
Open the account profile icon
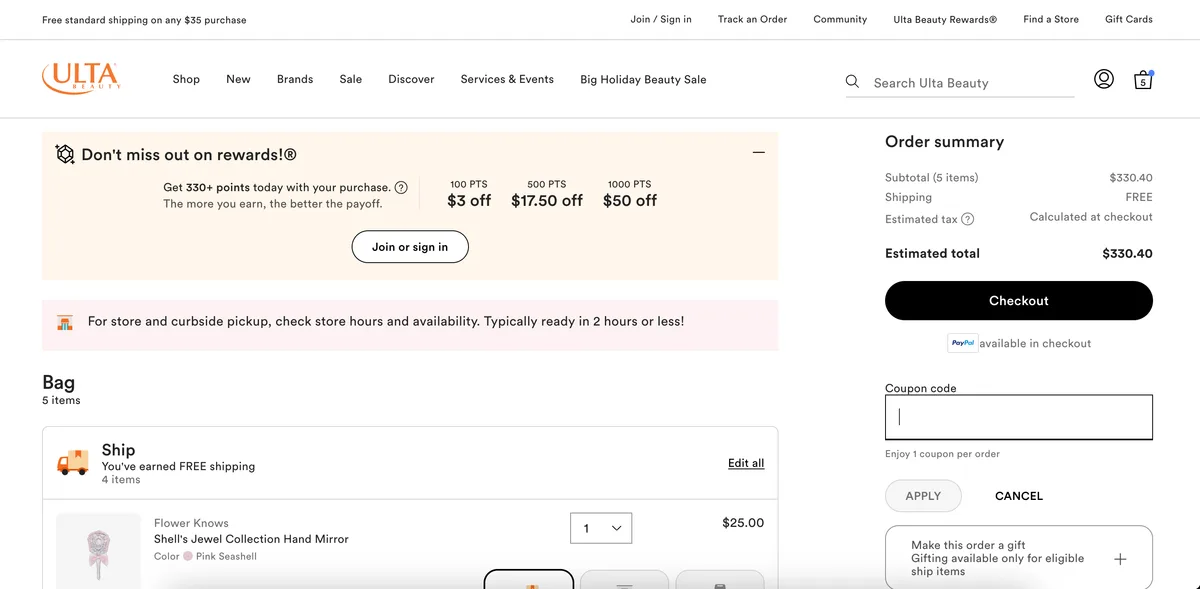pyautogui.click(x=1104, y=79)
